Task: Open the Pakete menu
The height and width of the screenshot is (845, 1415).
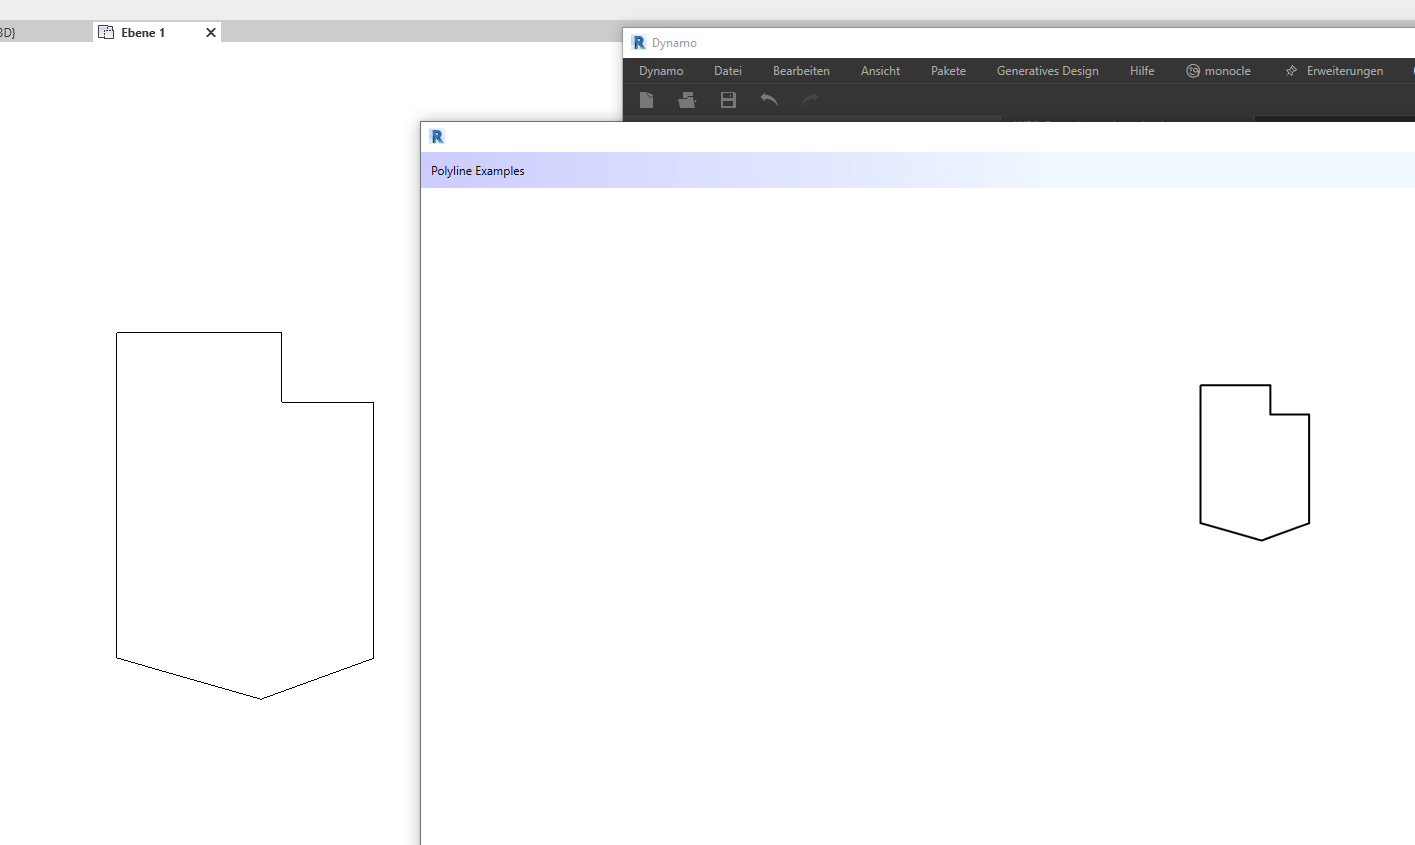Action: [x=948, y=70]
